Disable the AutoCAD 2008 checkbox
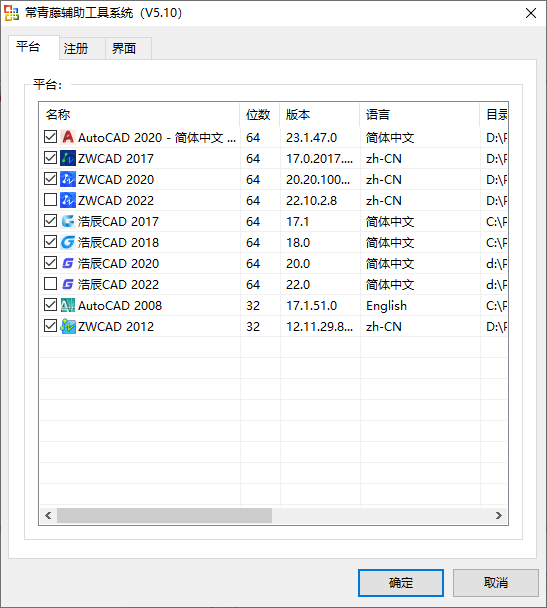 tap(50, 305)
